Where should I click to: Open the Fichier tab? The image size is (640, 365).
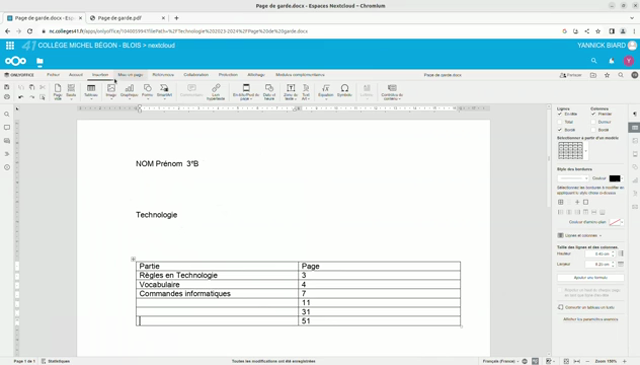(53, 75)
